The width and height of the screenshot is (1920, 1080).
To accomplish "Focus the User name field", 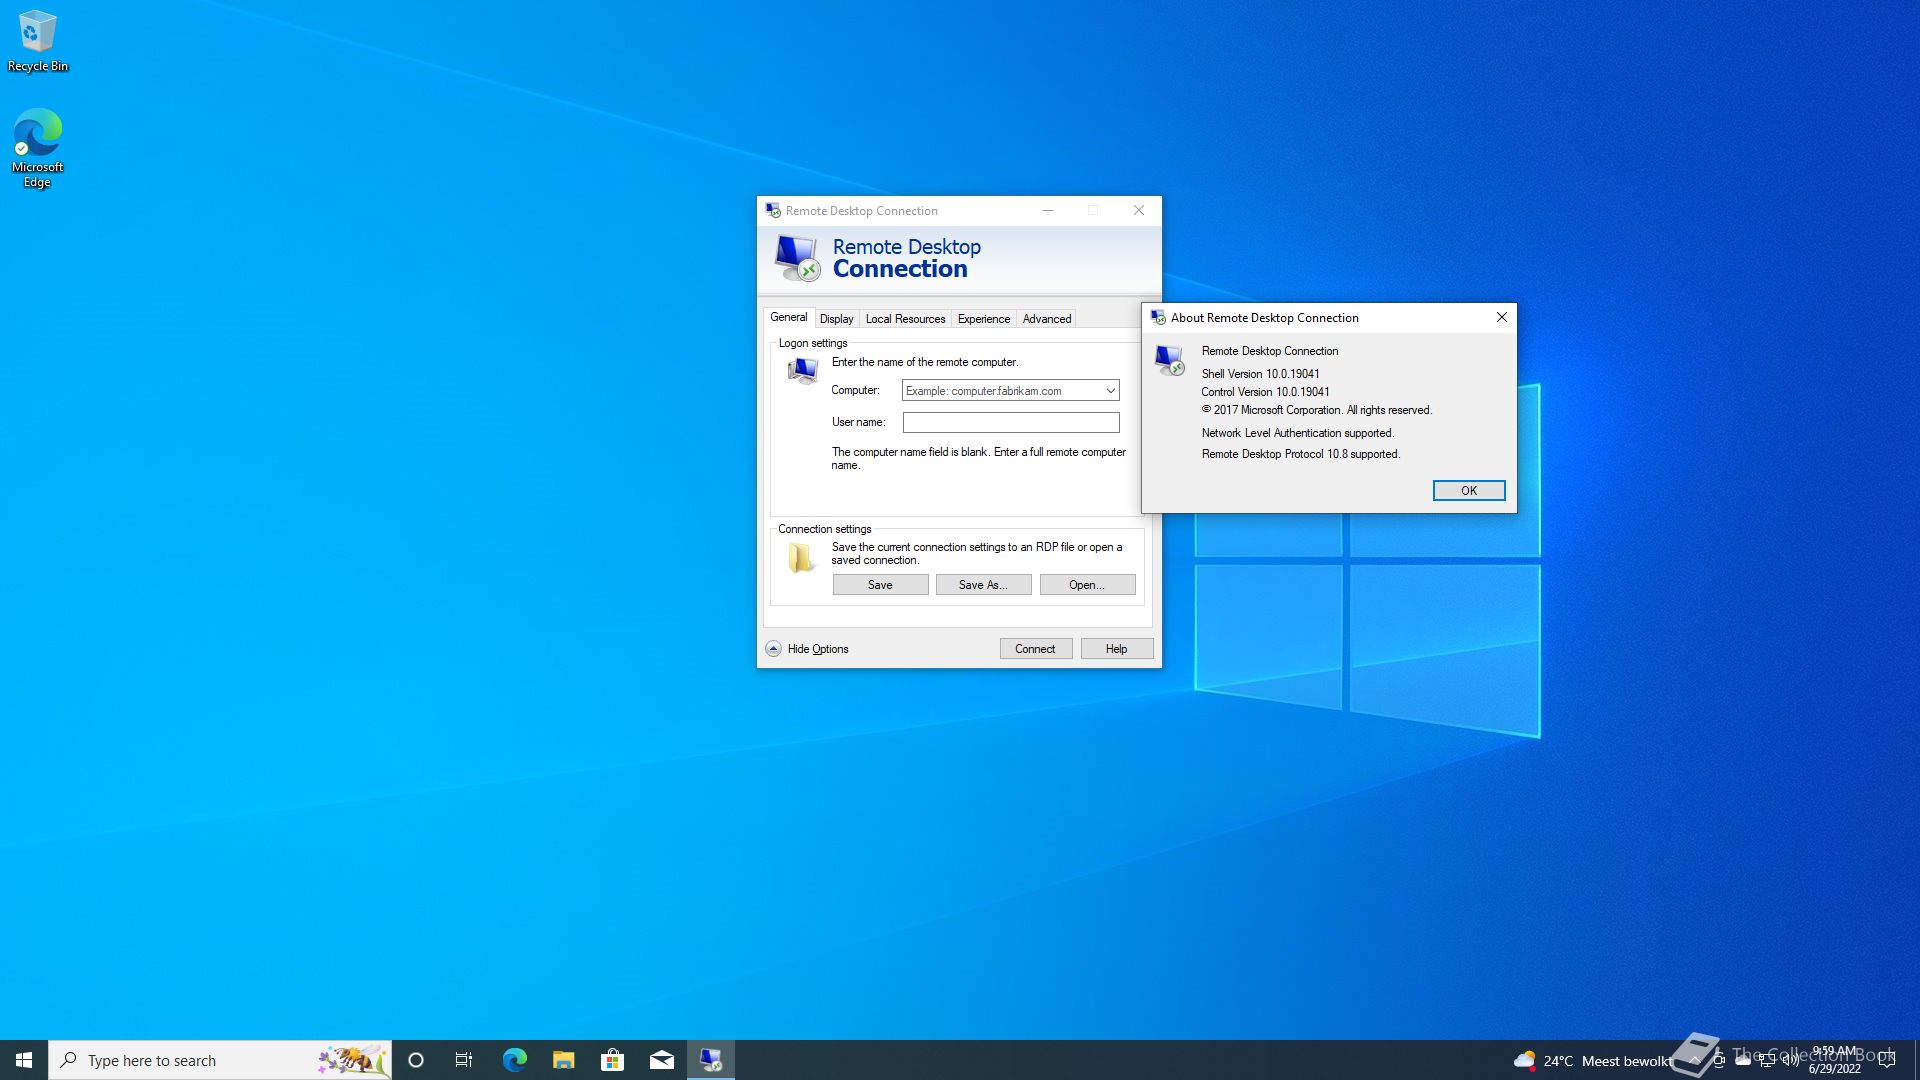I will [x=1010, y=423].
